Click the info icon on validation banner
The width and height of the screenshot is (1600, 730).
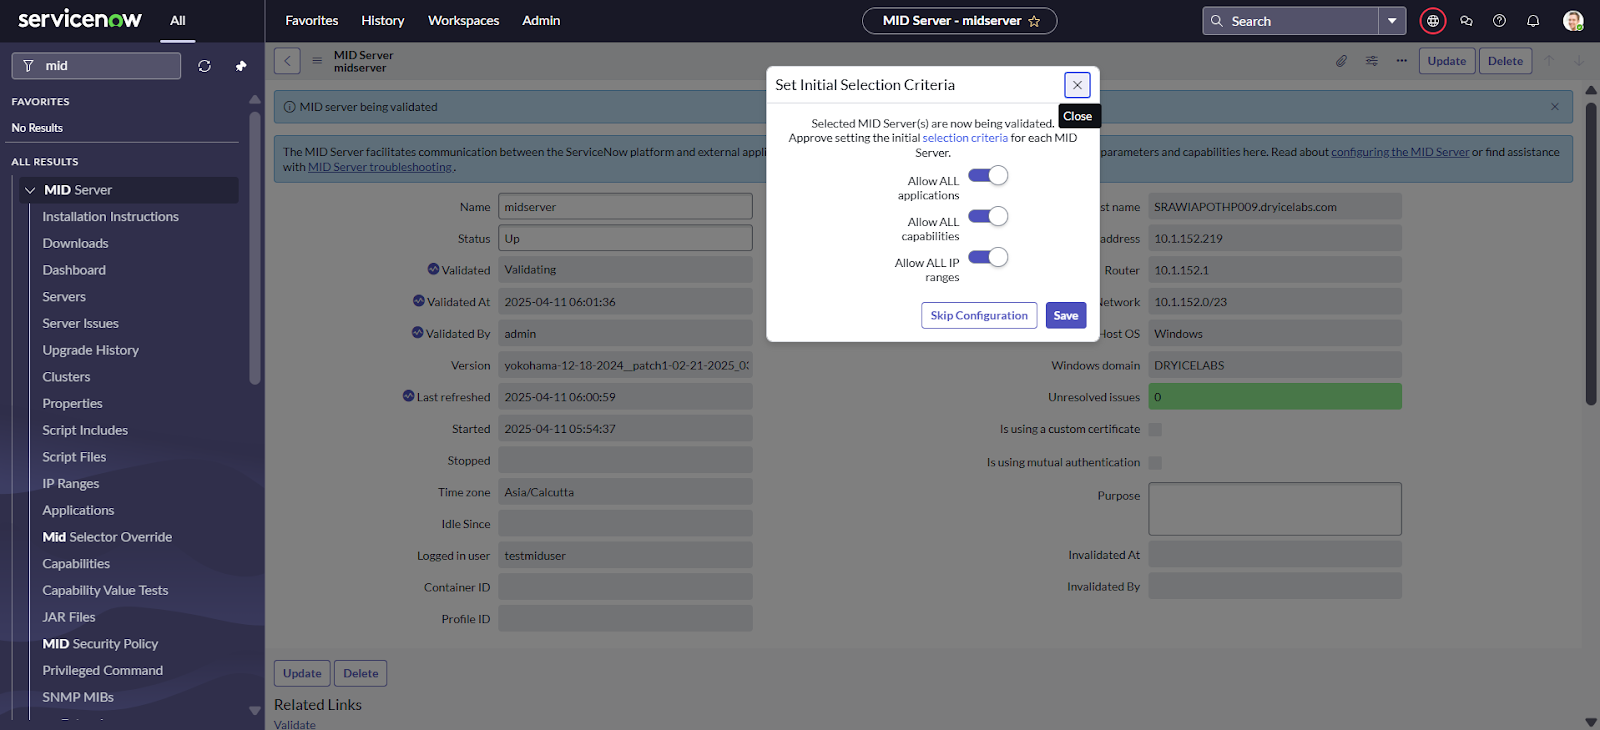click(x=290, y=107)
